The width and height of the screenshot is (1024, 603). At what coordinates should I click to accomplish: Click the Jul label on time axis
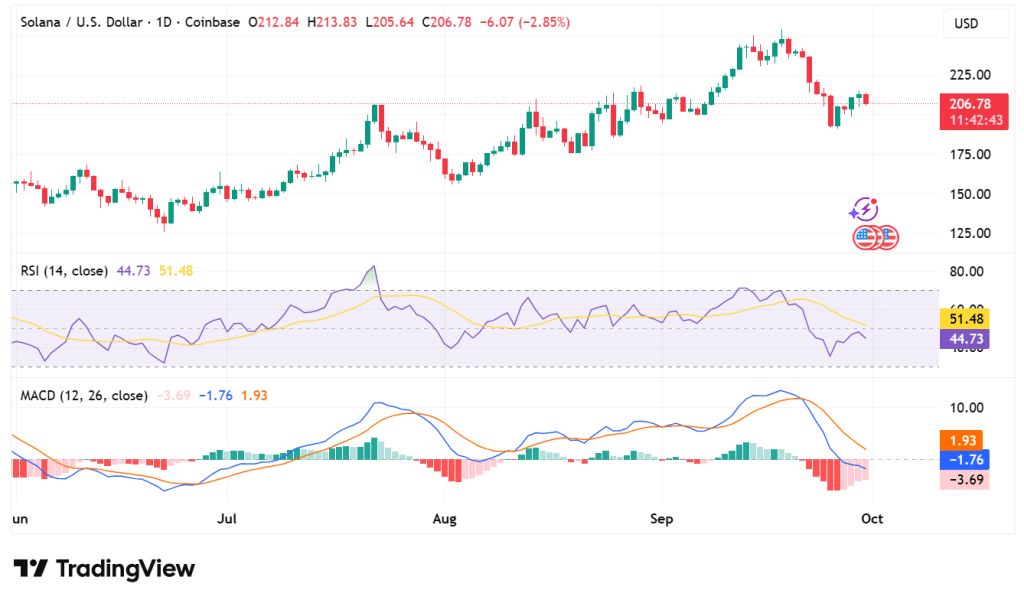(x=227, y=520)
